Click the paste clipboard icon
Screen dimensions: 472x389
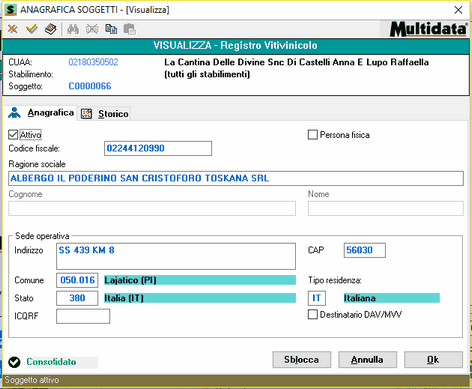130,29
